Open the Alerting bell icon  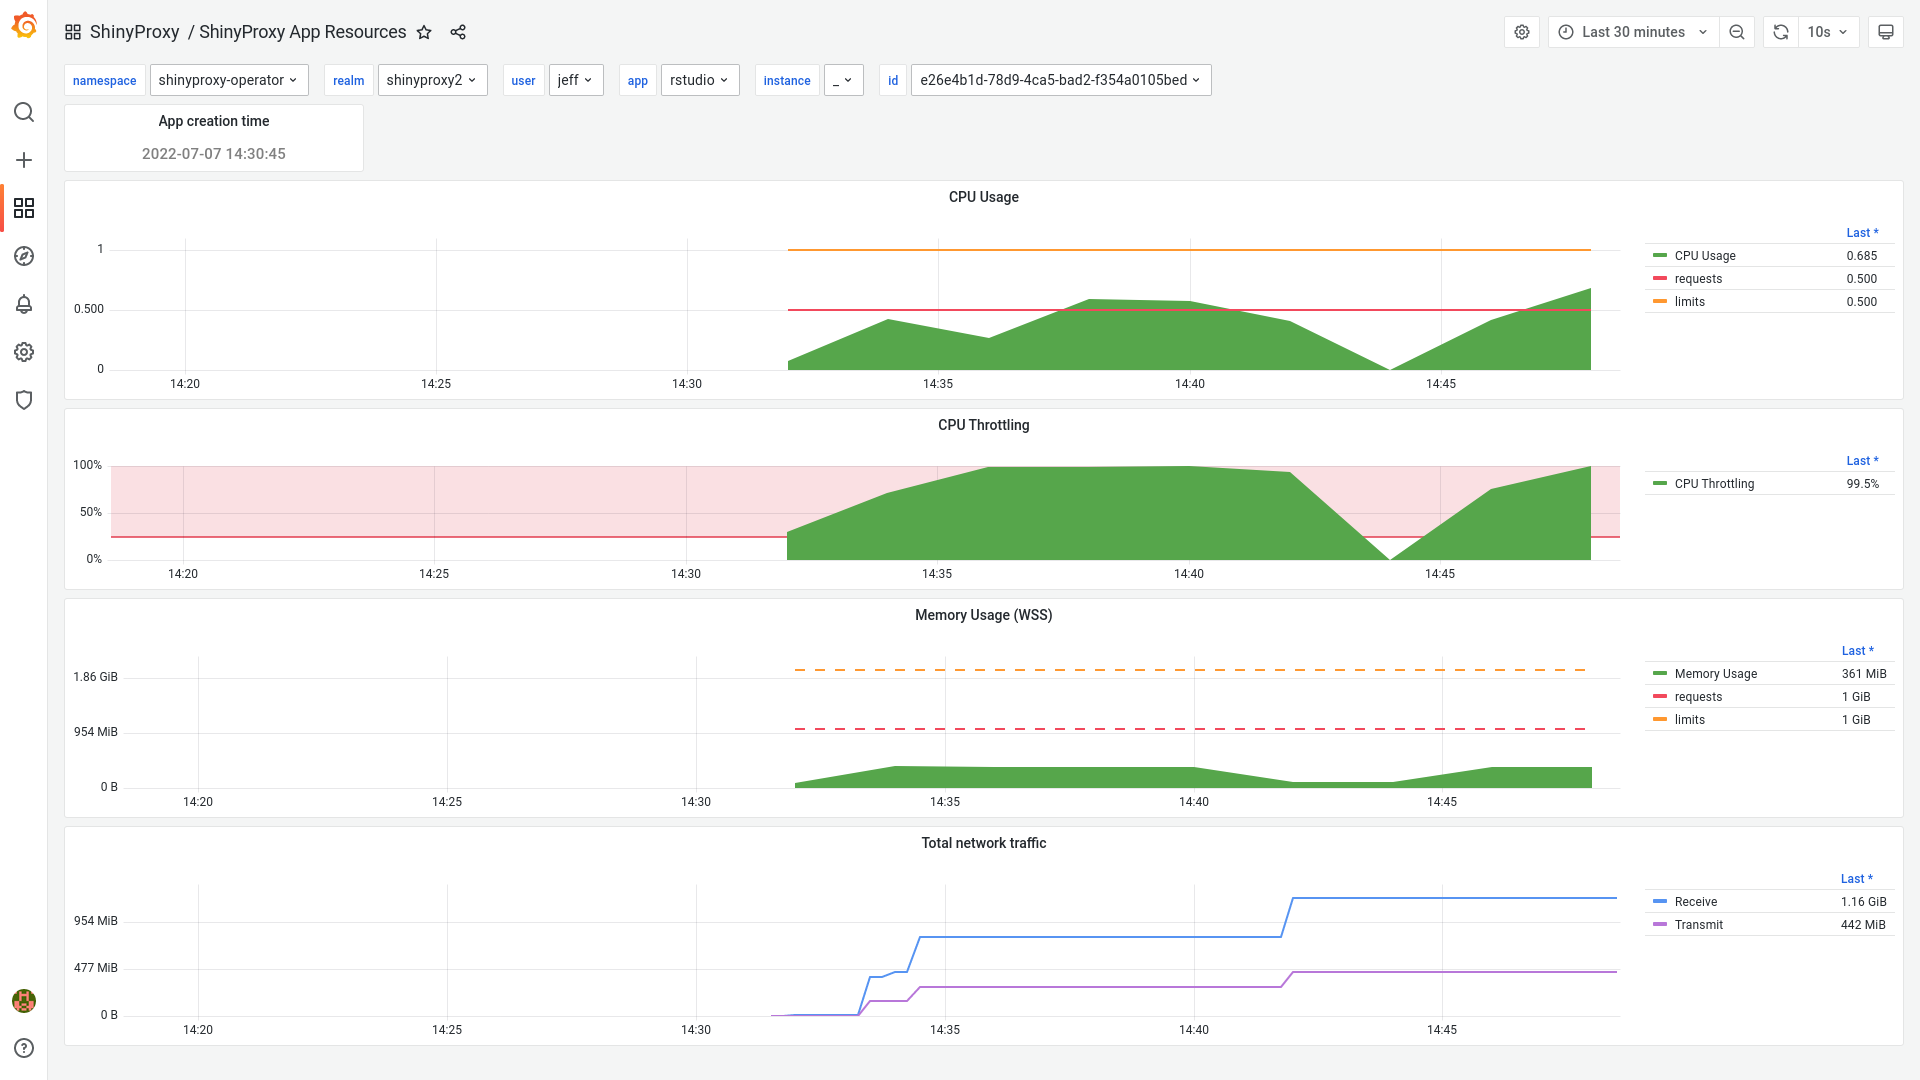pos(24,304)
